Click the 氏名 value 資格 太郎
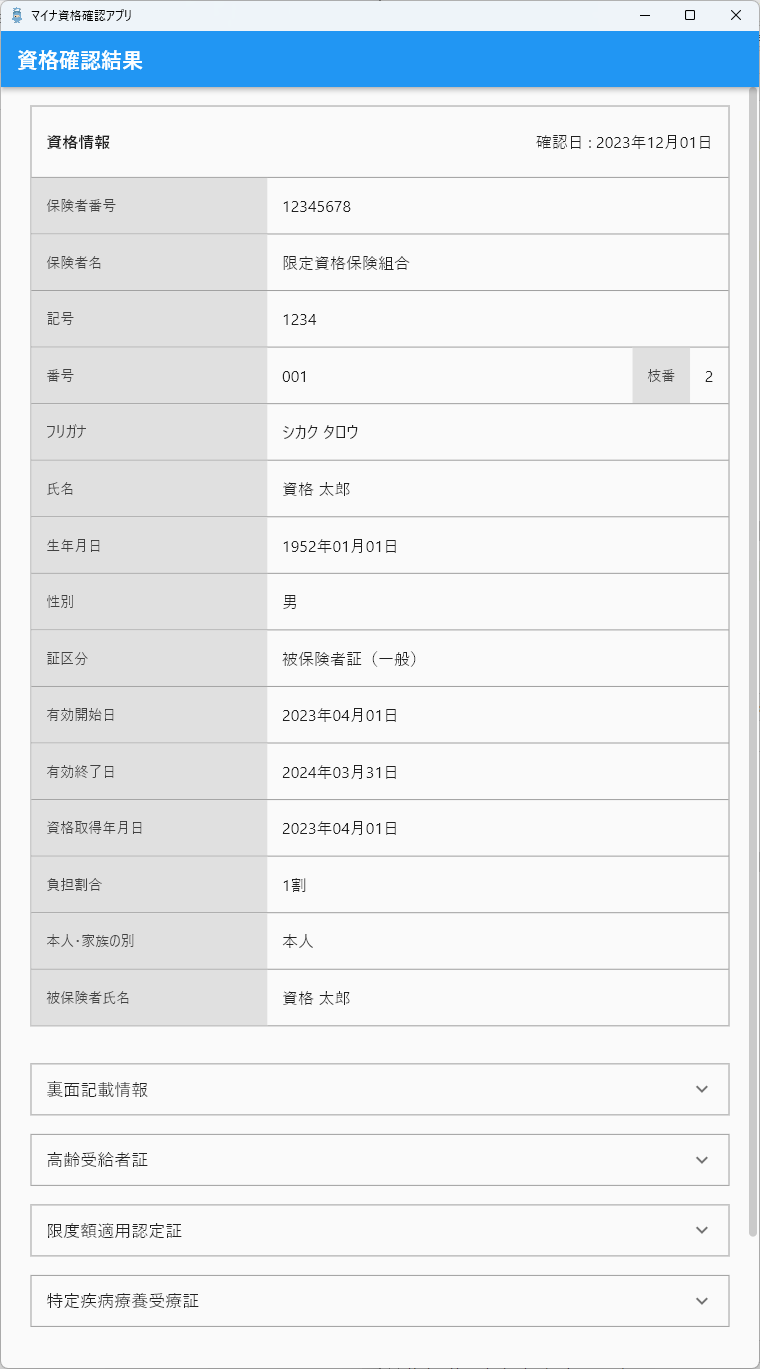This screenshot has height=1369, width=760. tap(316, 489)
